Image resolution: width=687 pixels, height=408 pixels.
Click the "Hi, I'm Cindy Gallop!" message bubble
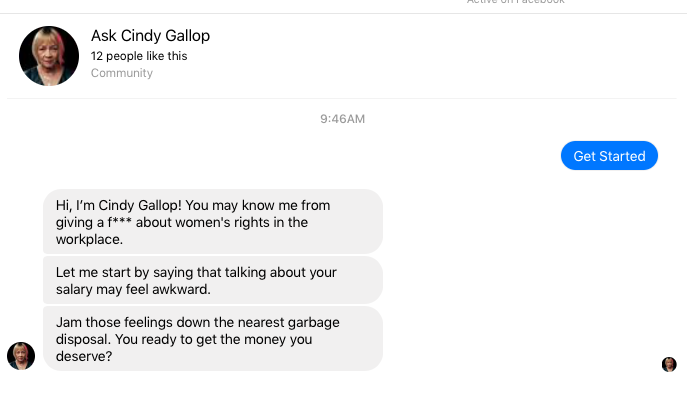[212, 222]
